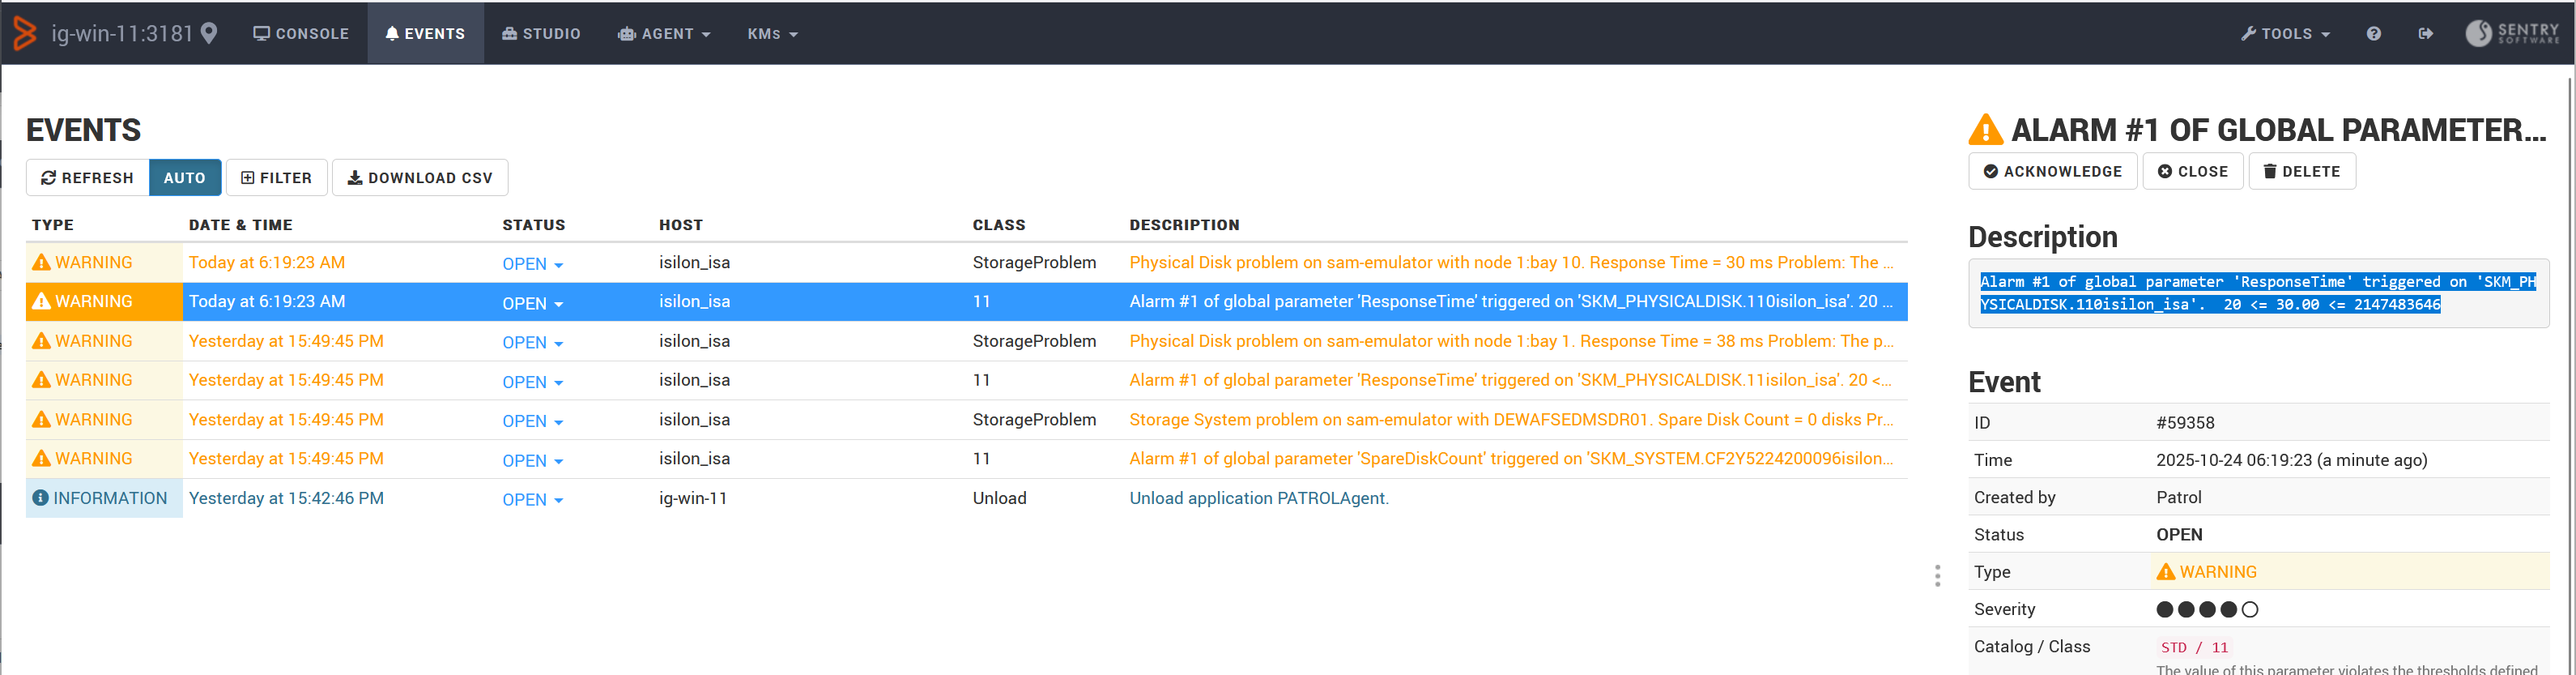
Task: Click the warning icon in the 'Physical Disk problem...bay 10' row
Action: pos(41,262)
